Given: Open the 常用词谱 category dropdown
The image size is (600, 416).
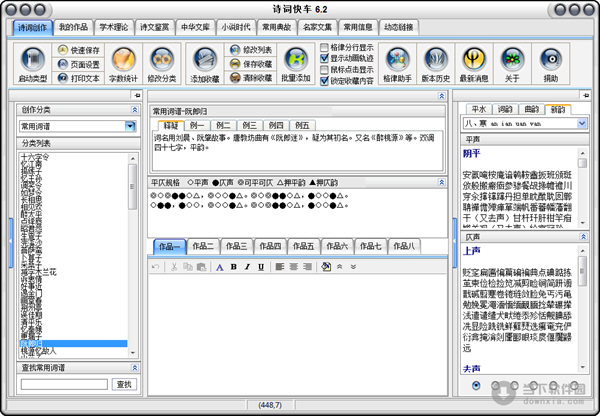Looking at the screenshot, I should (130, 126).
